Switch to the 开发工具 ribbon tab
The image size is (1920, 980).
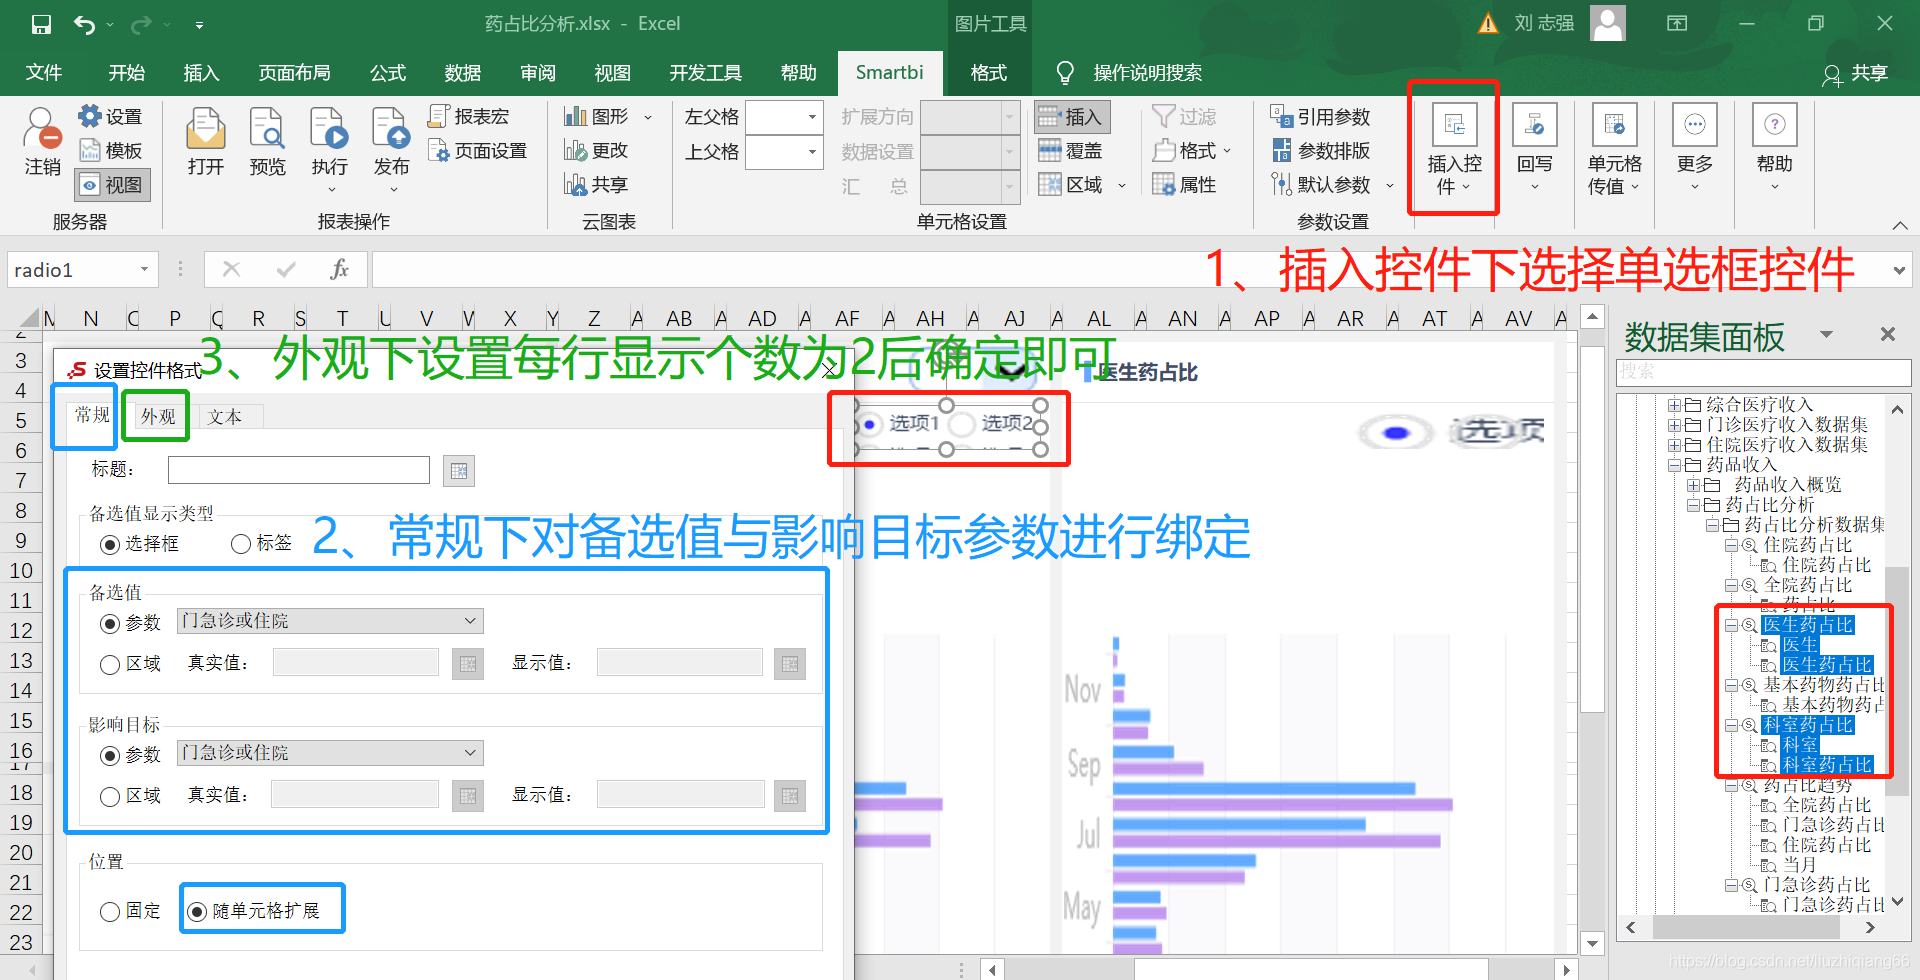pyautogui.click(x=705, y=73)
